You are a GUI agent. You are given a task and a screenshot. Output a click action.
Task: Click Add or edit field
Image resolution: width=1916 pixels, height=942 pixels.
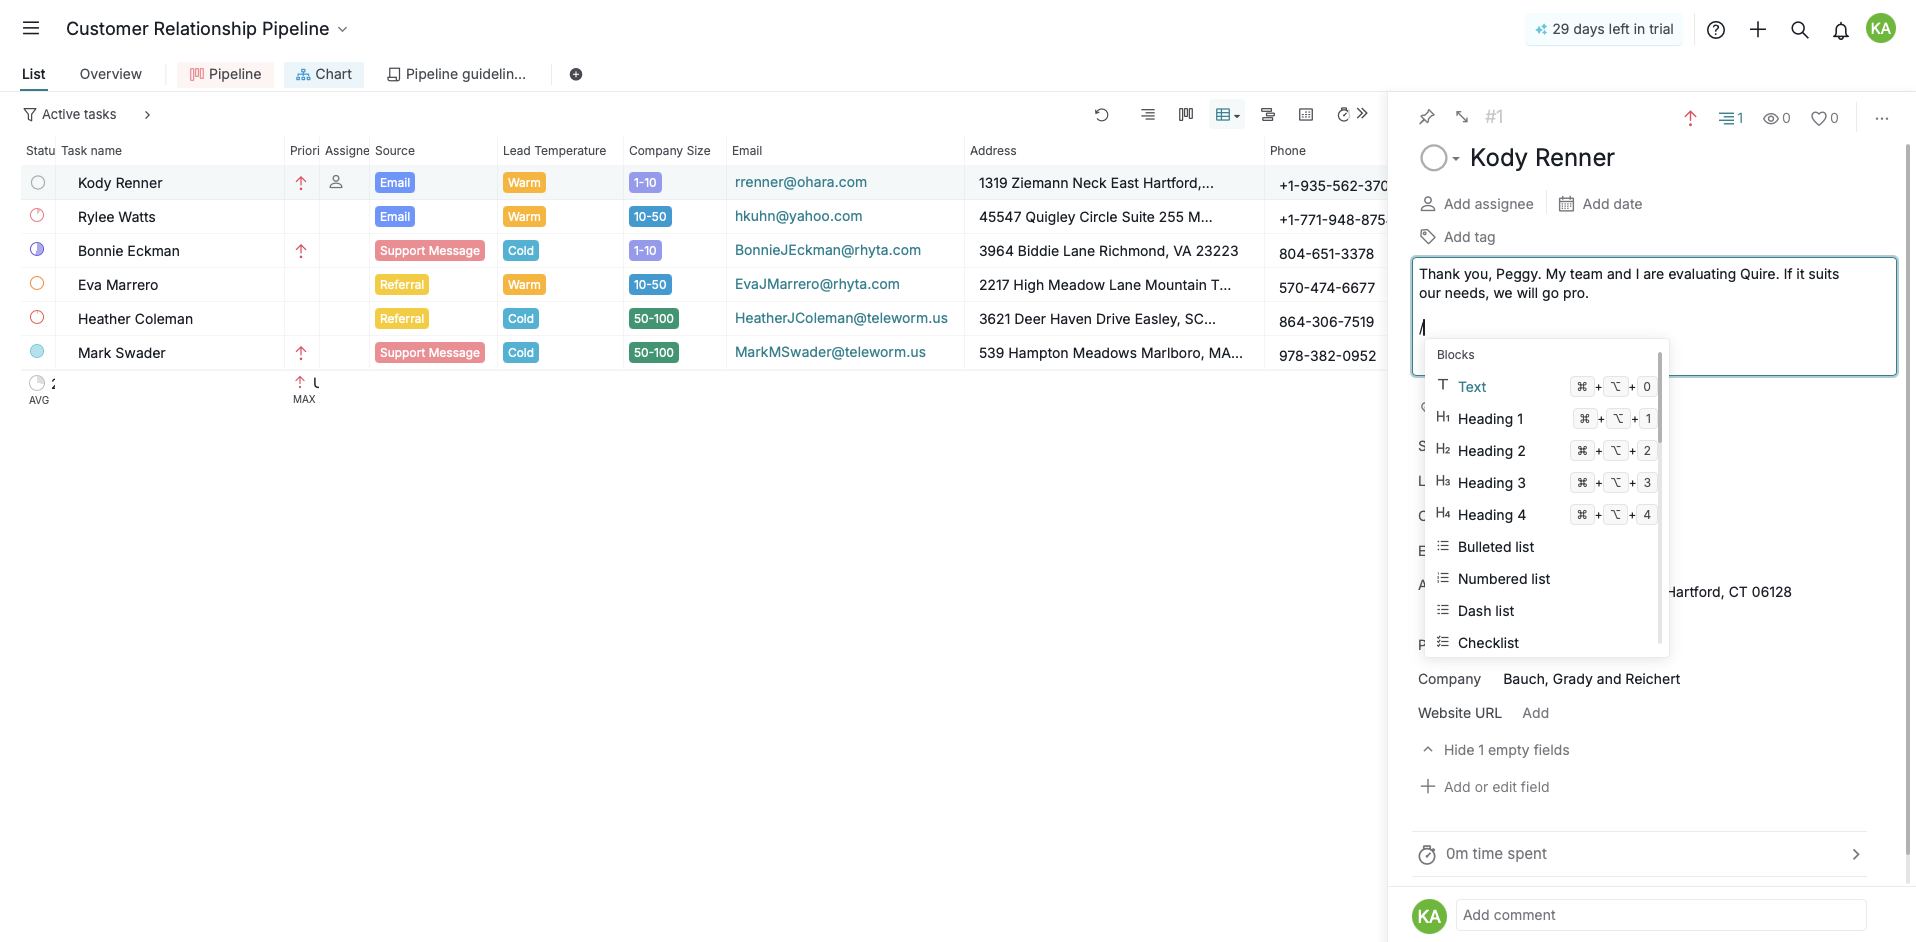(1485, 787)
